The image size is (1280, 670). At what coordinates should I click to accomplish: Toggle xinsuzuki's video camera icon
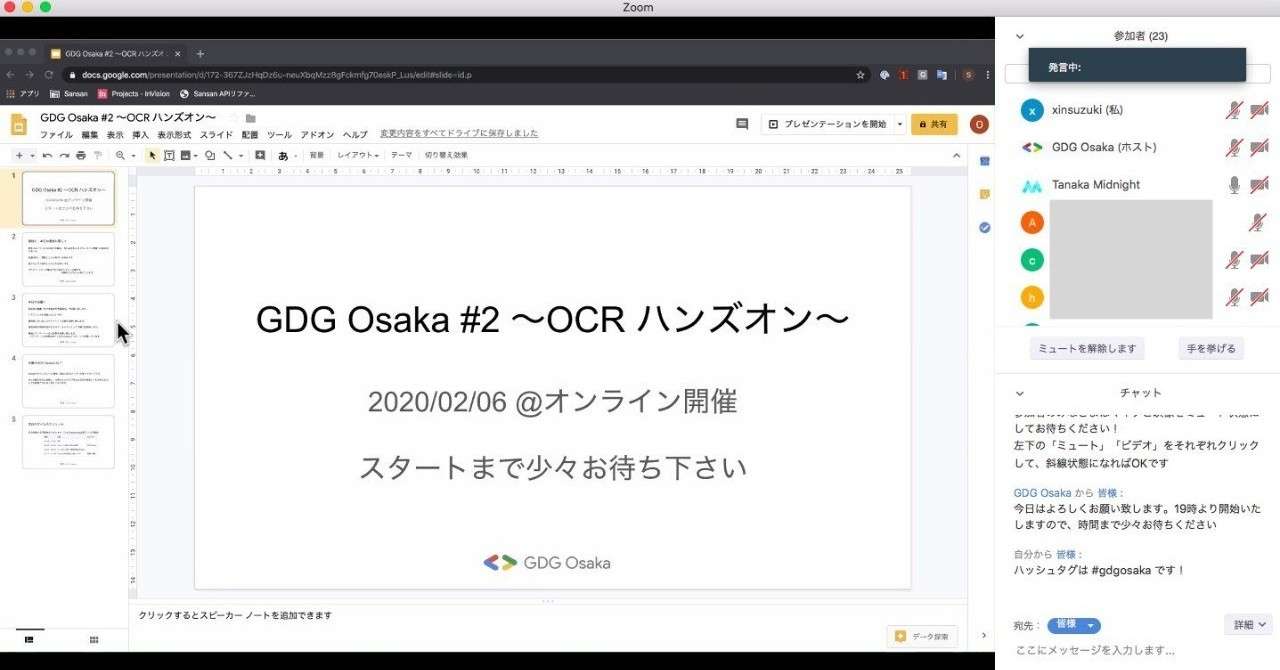coord(1259,110)
